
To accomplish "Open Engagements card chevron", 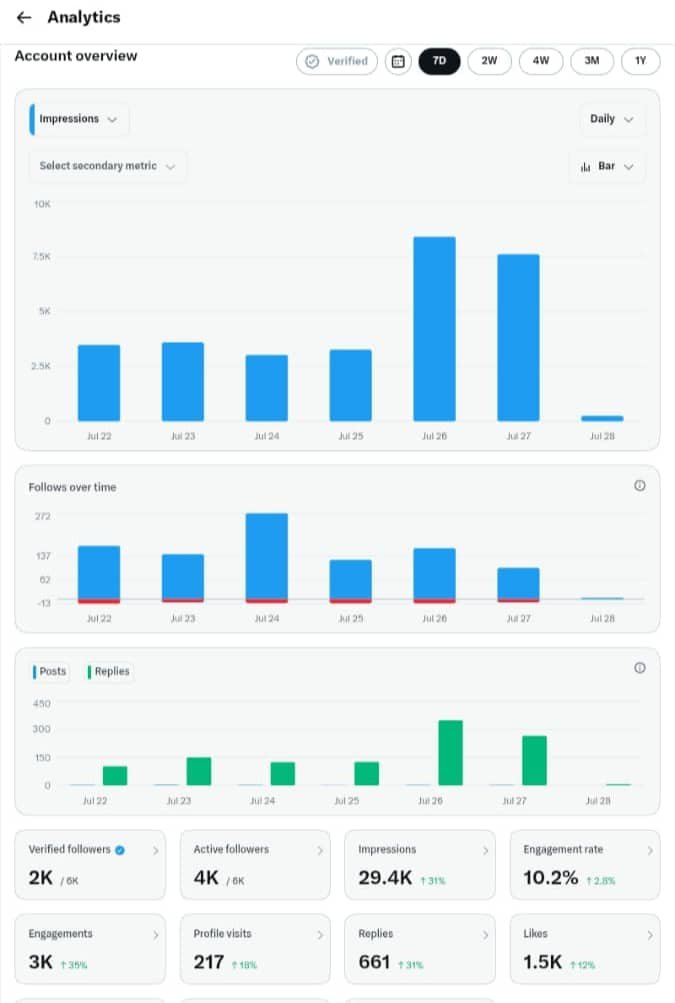I will pyautogui.click(x=155, y=935).
